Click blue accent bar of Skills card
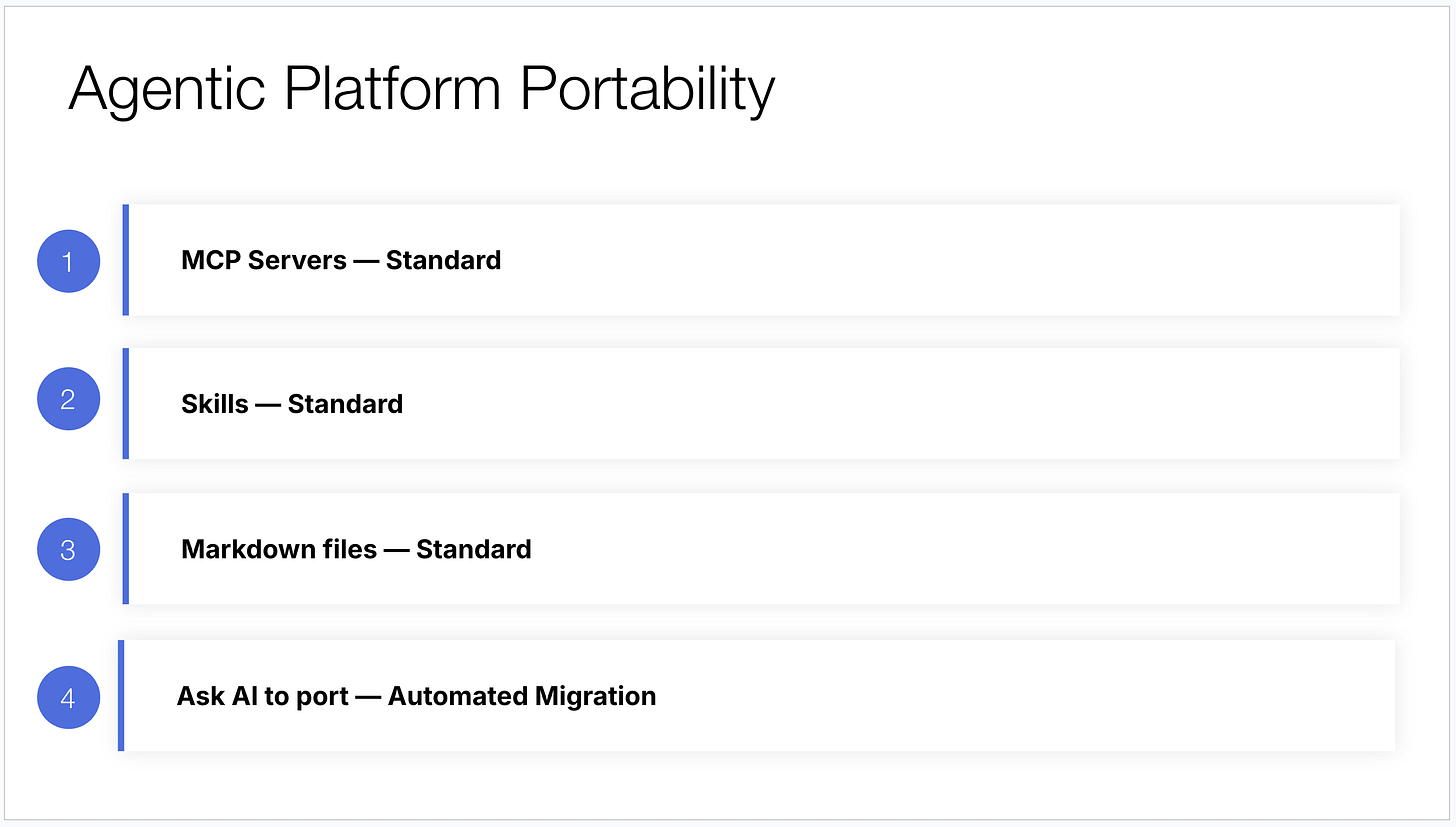 (126, 404)
